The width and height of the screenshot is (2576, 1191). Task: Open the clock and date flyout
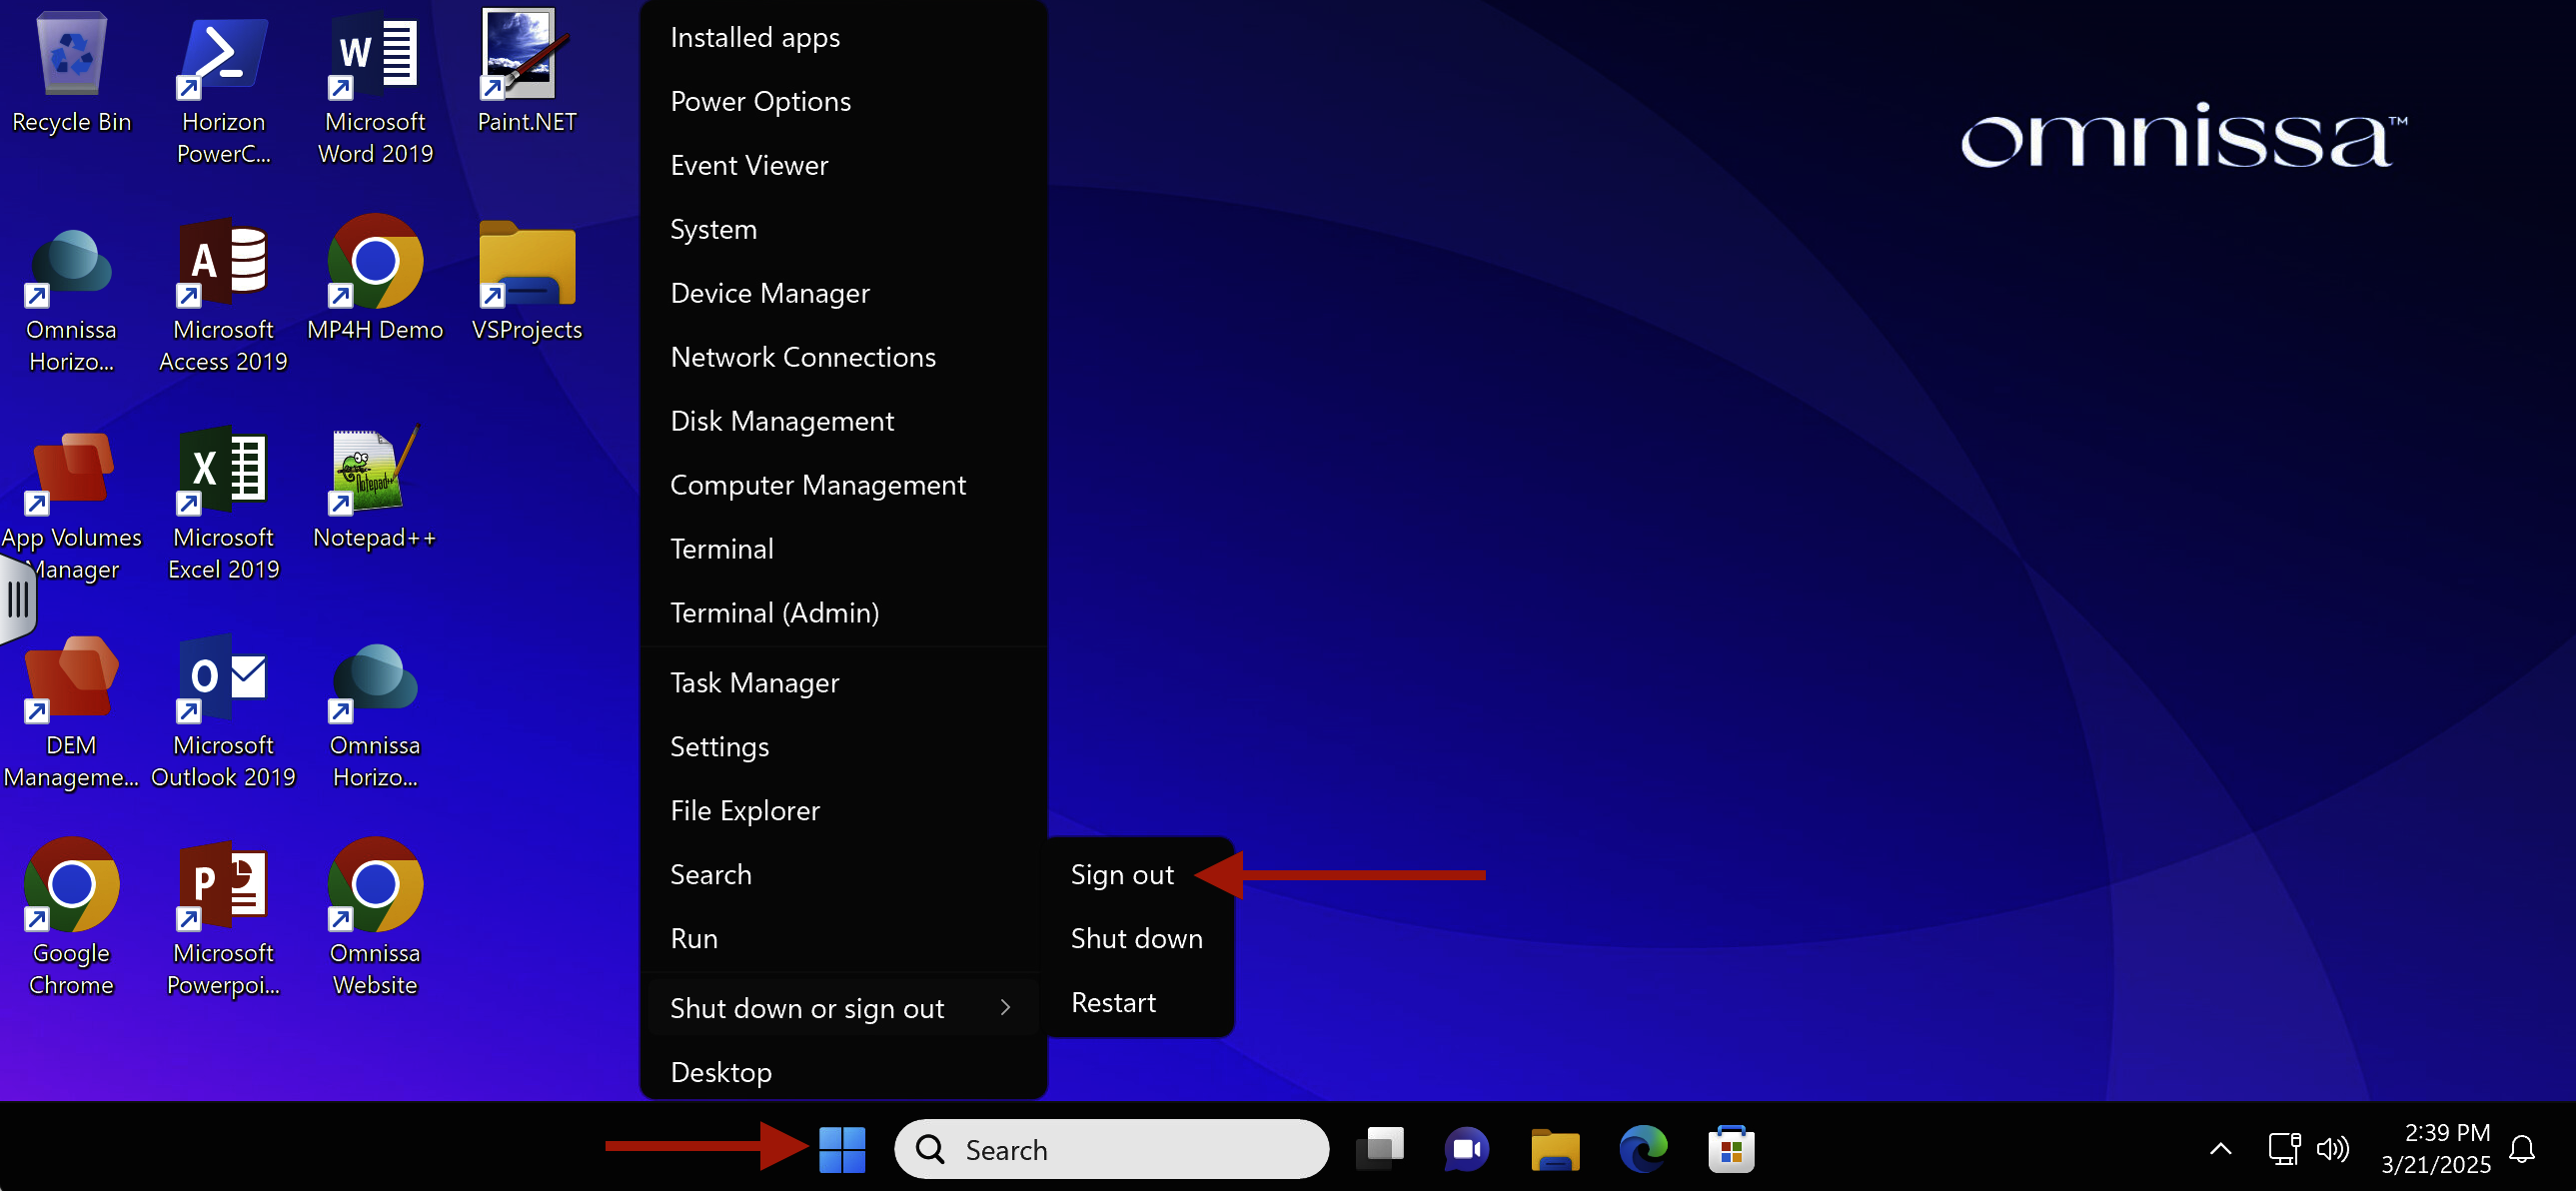click(x=2435, y=1149)
